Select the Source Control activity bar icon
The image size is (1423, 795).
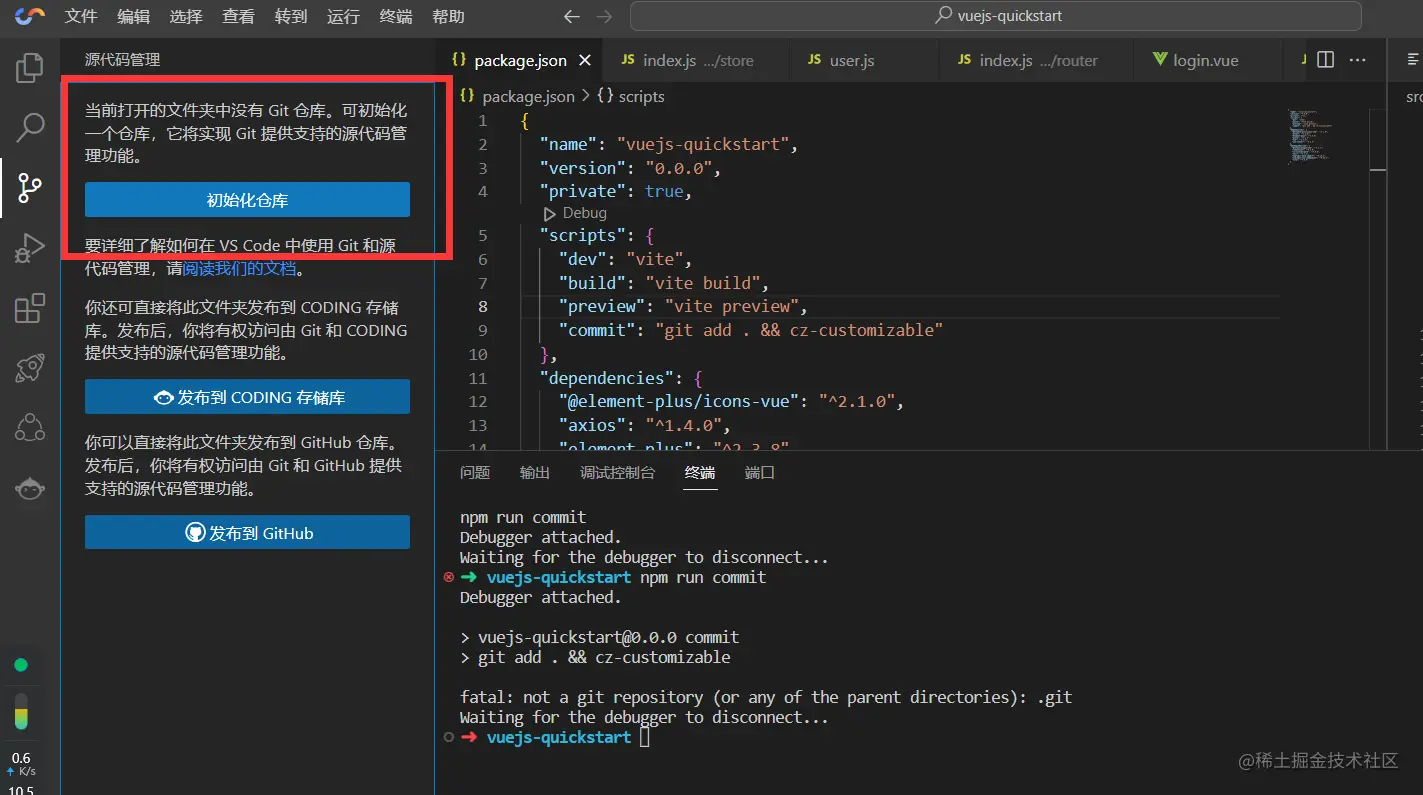(30, 186)
